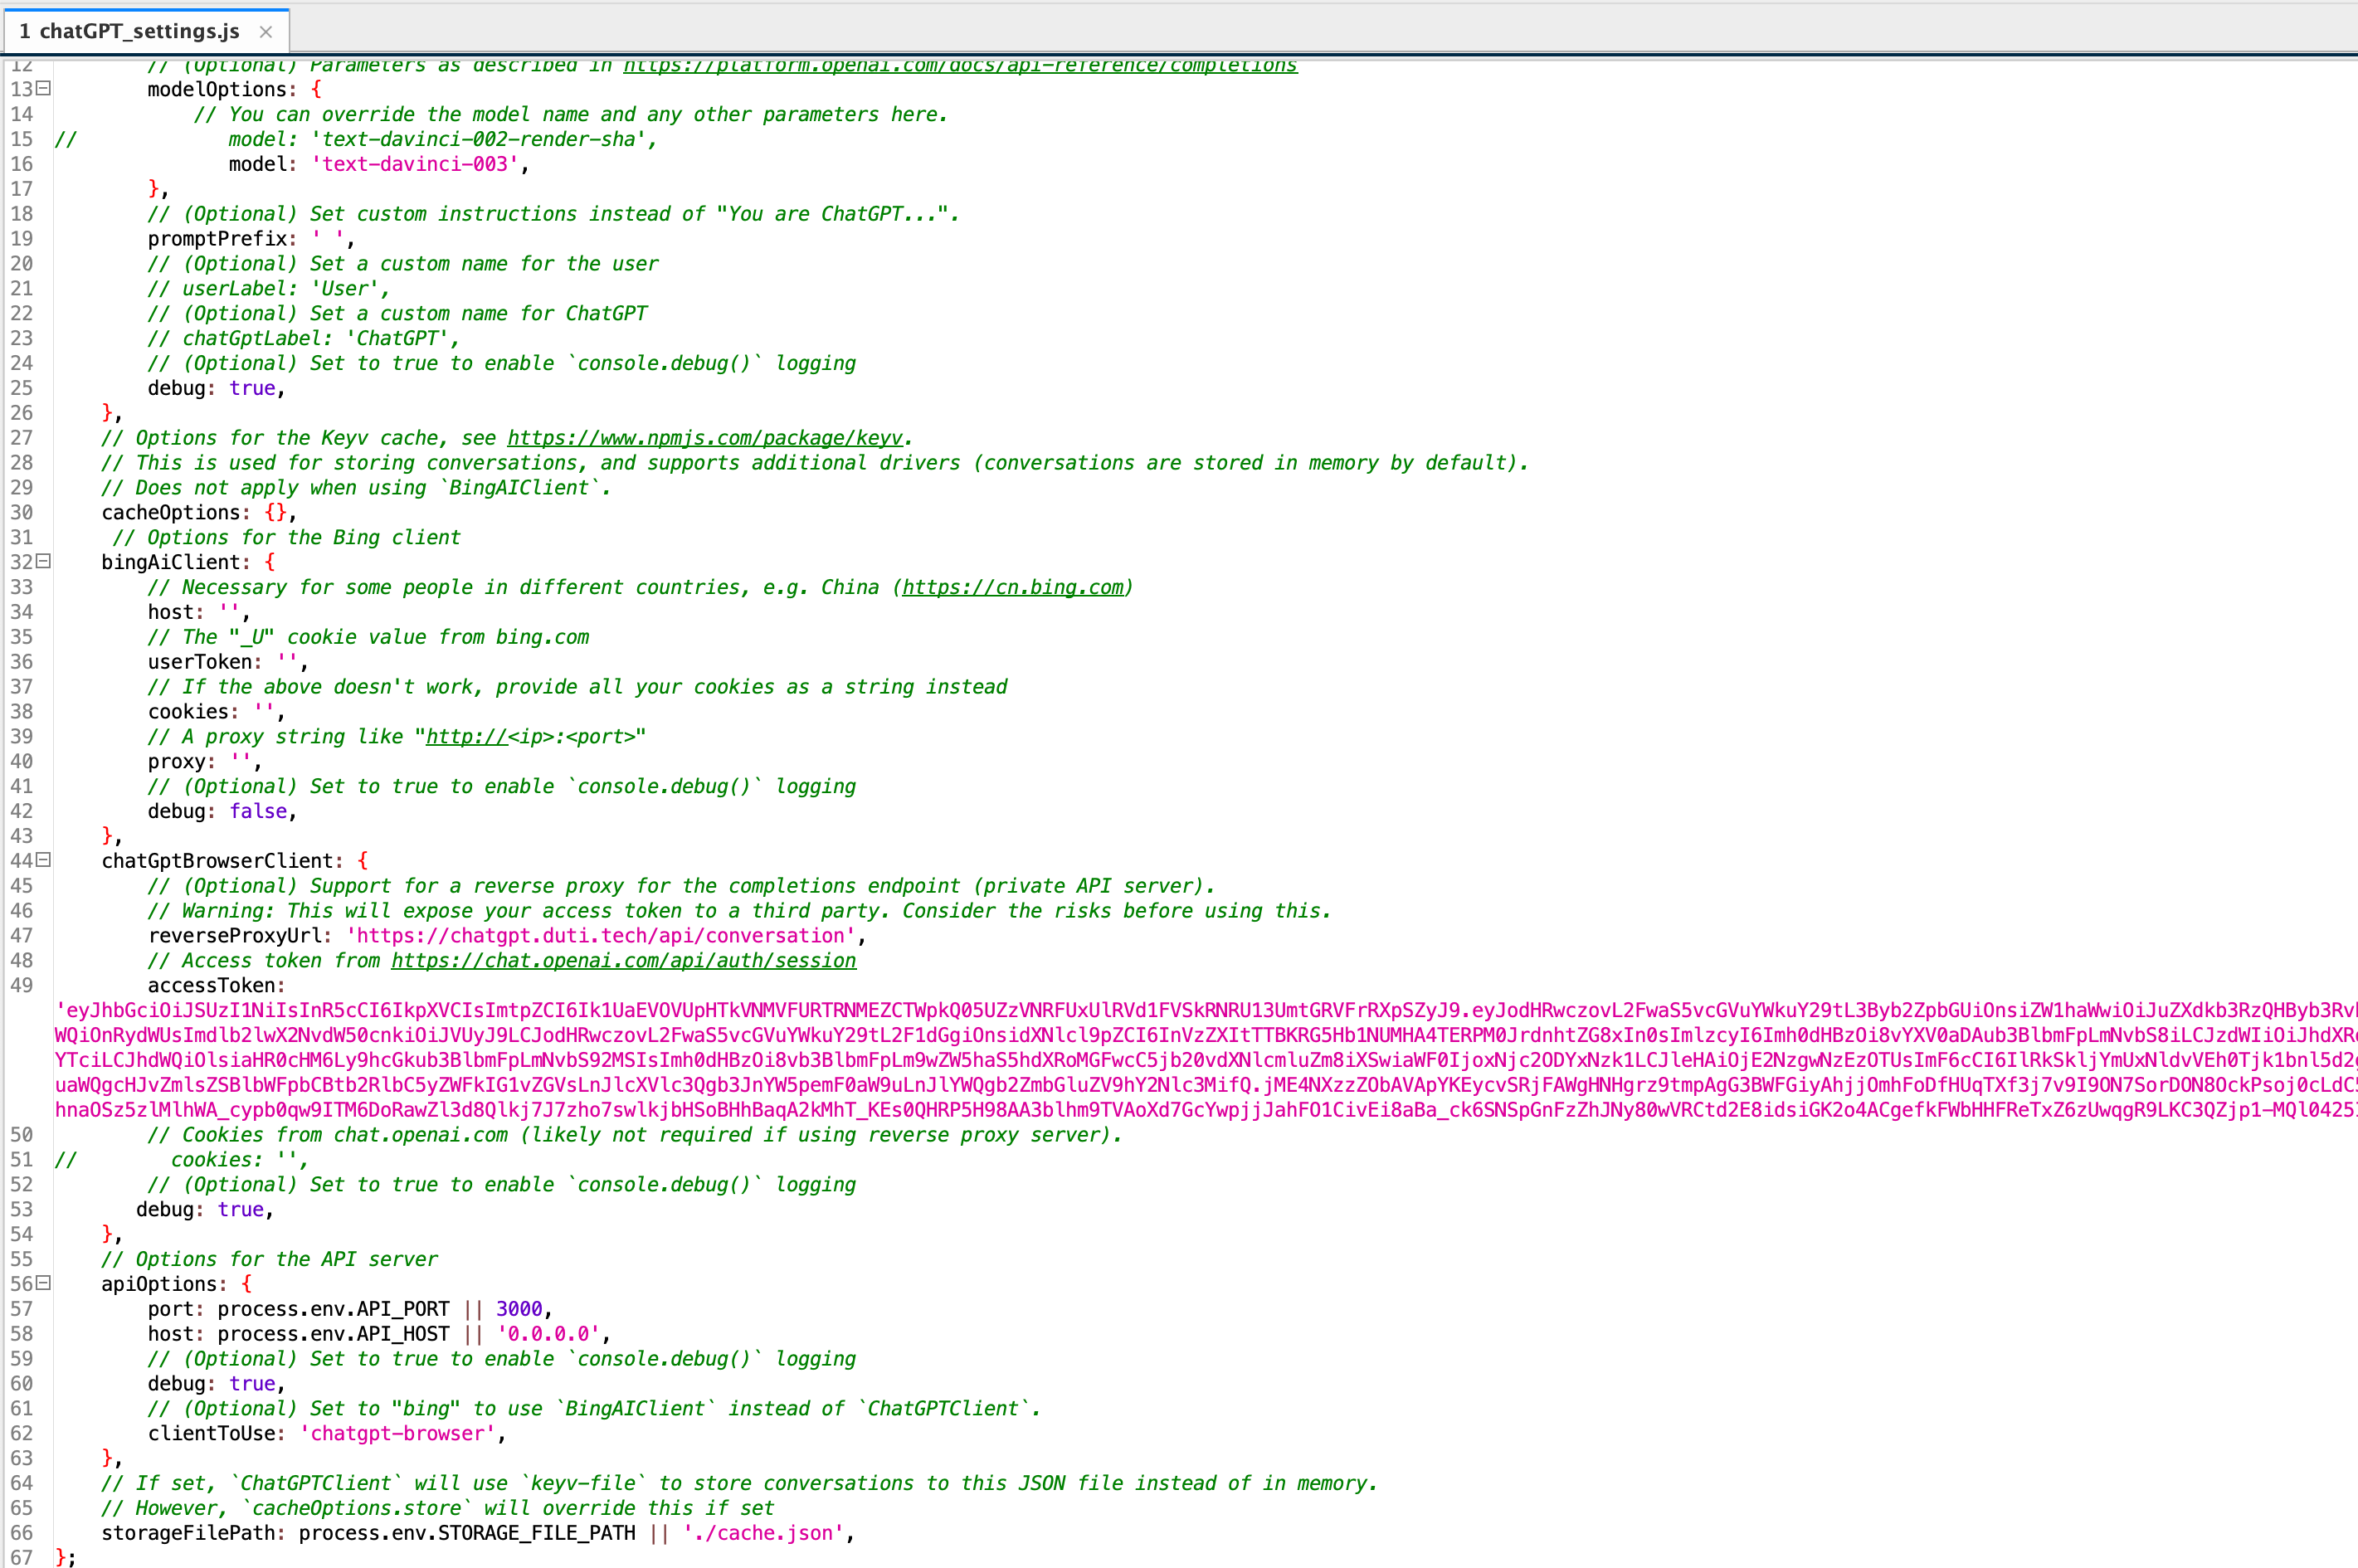Click process.env.STORAGE_FILE_PATH on line 66
Viewport: 2358px width, 1568px height.
[467, 1533]
